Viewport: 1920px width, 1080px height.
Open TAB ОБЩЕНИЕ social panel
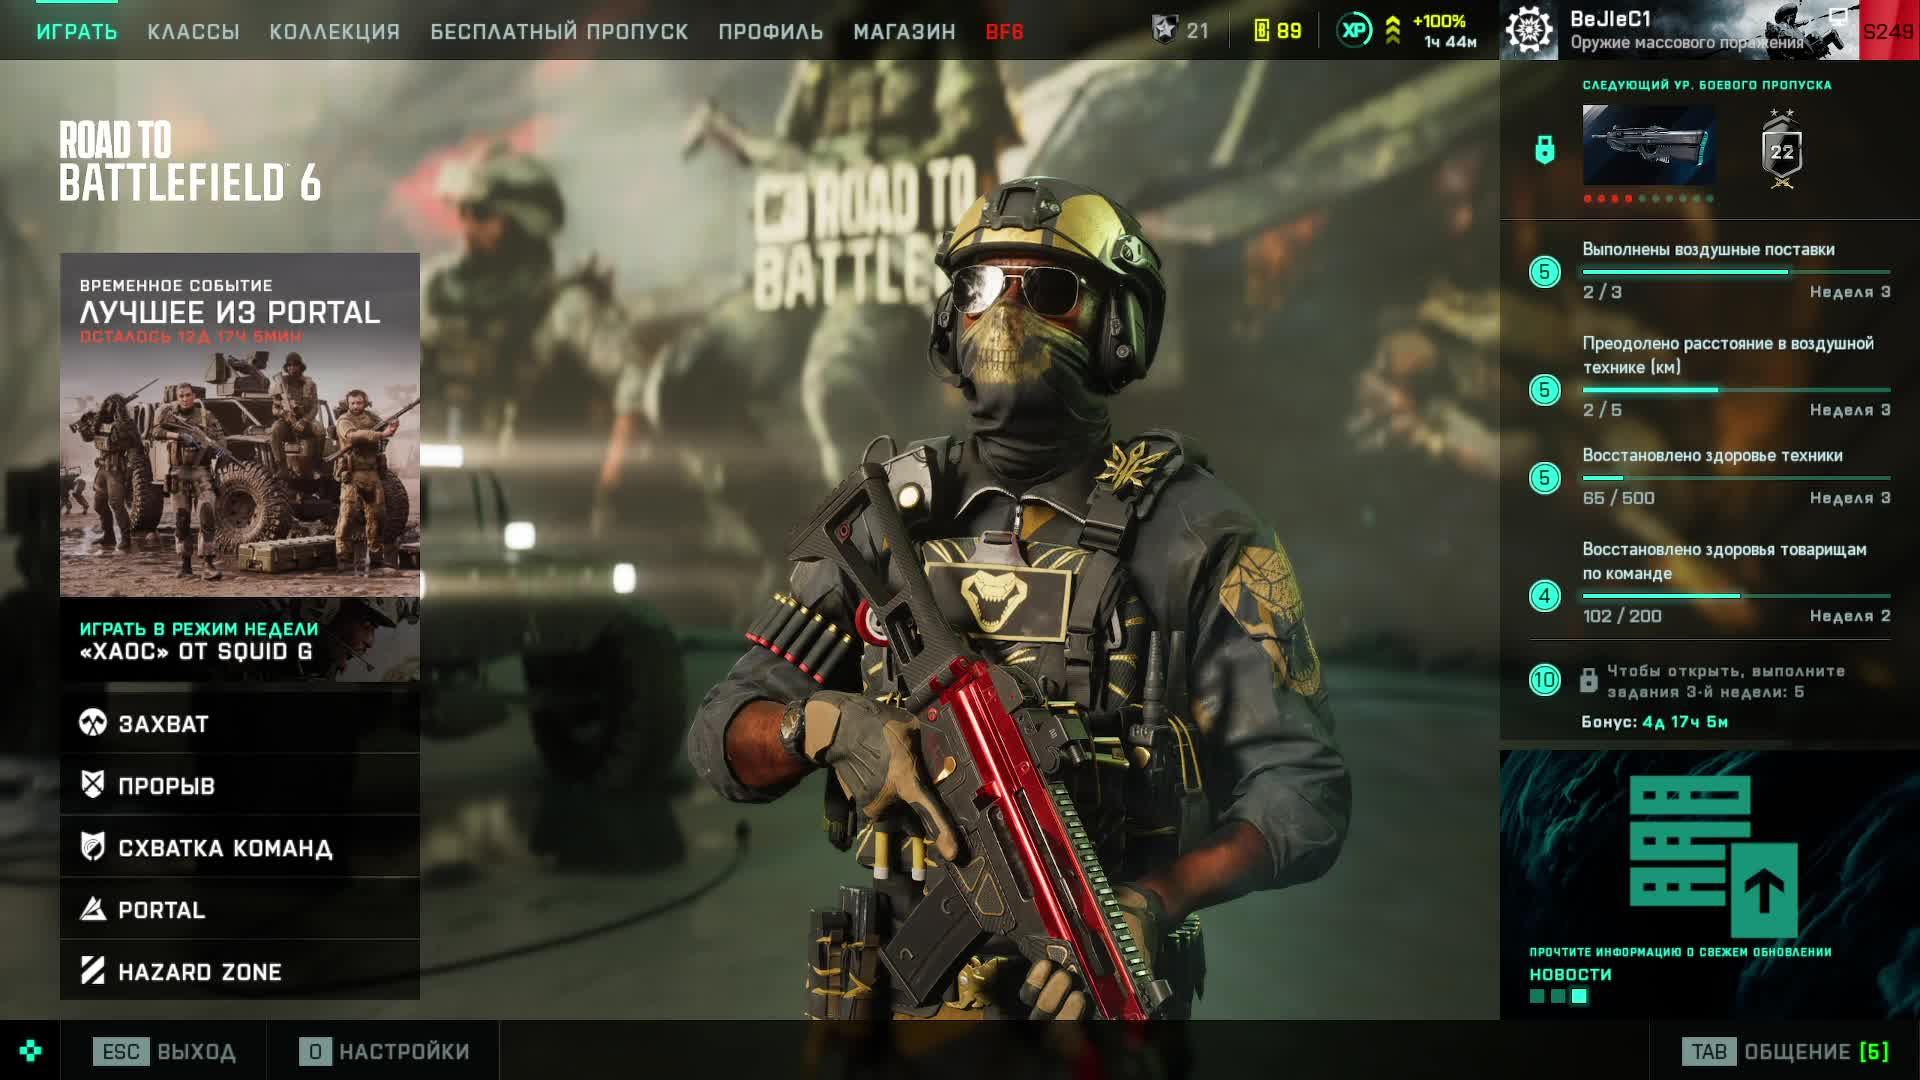pos(1786,1052)
